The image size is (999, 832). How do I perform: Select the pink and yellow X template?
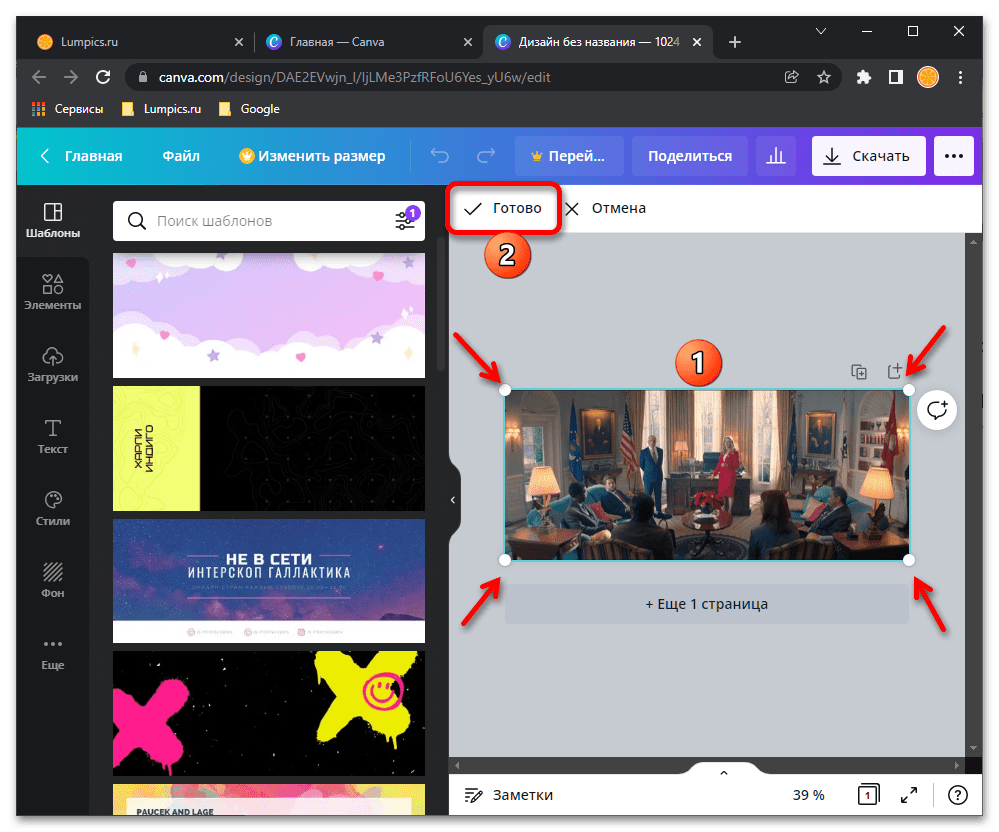pyautogui.click(x=268, y=713)
